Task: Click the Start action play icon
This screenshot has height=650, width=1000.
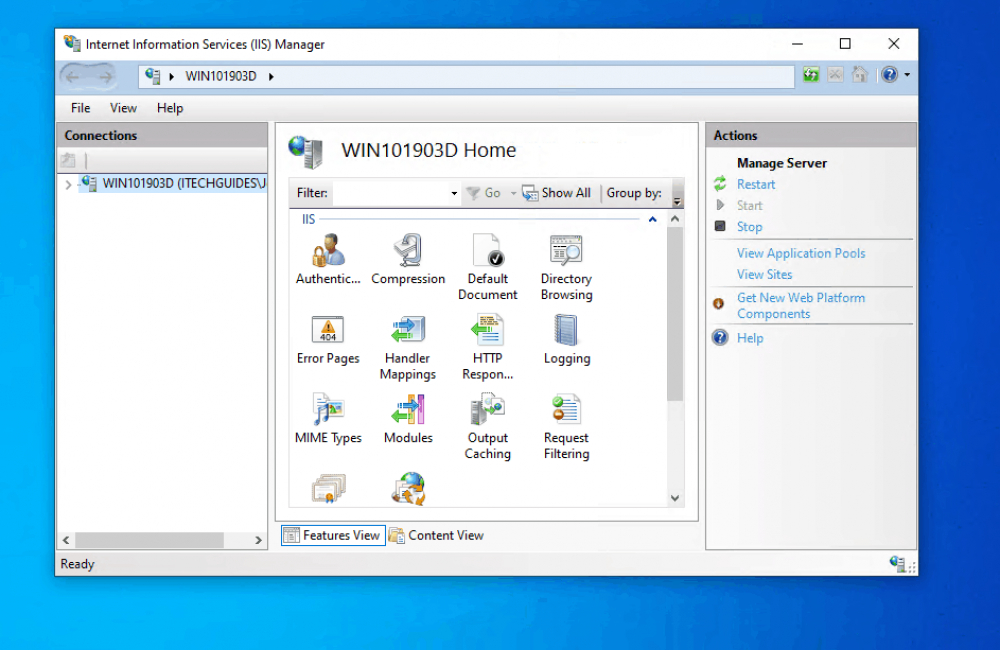Action: [720, 205]
